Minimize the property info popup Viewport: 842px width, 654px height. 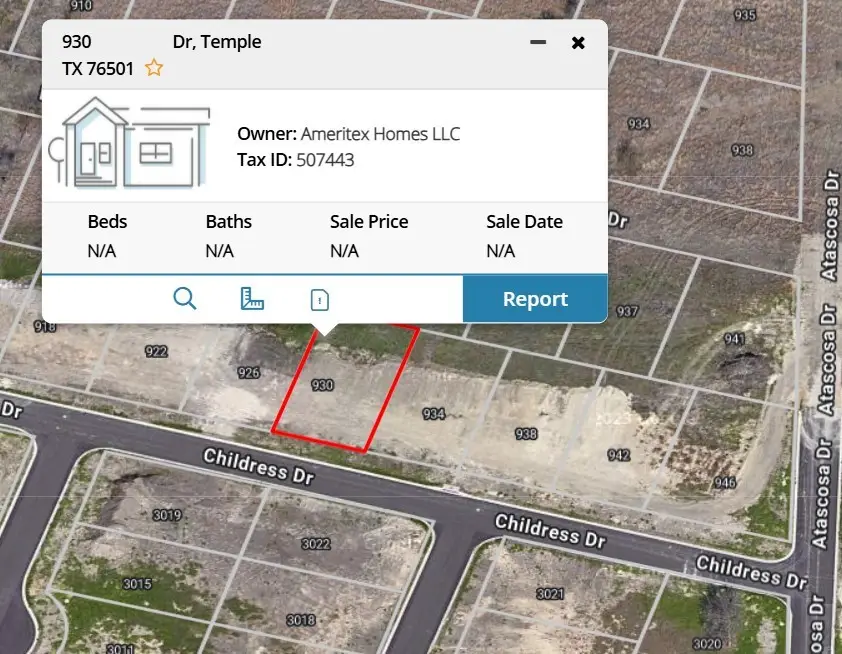538,42
